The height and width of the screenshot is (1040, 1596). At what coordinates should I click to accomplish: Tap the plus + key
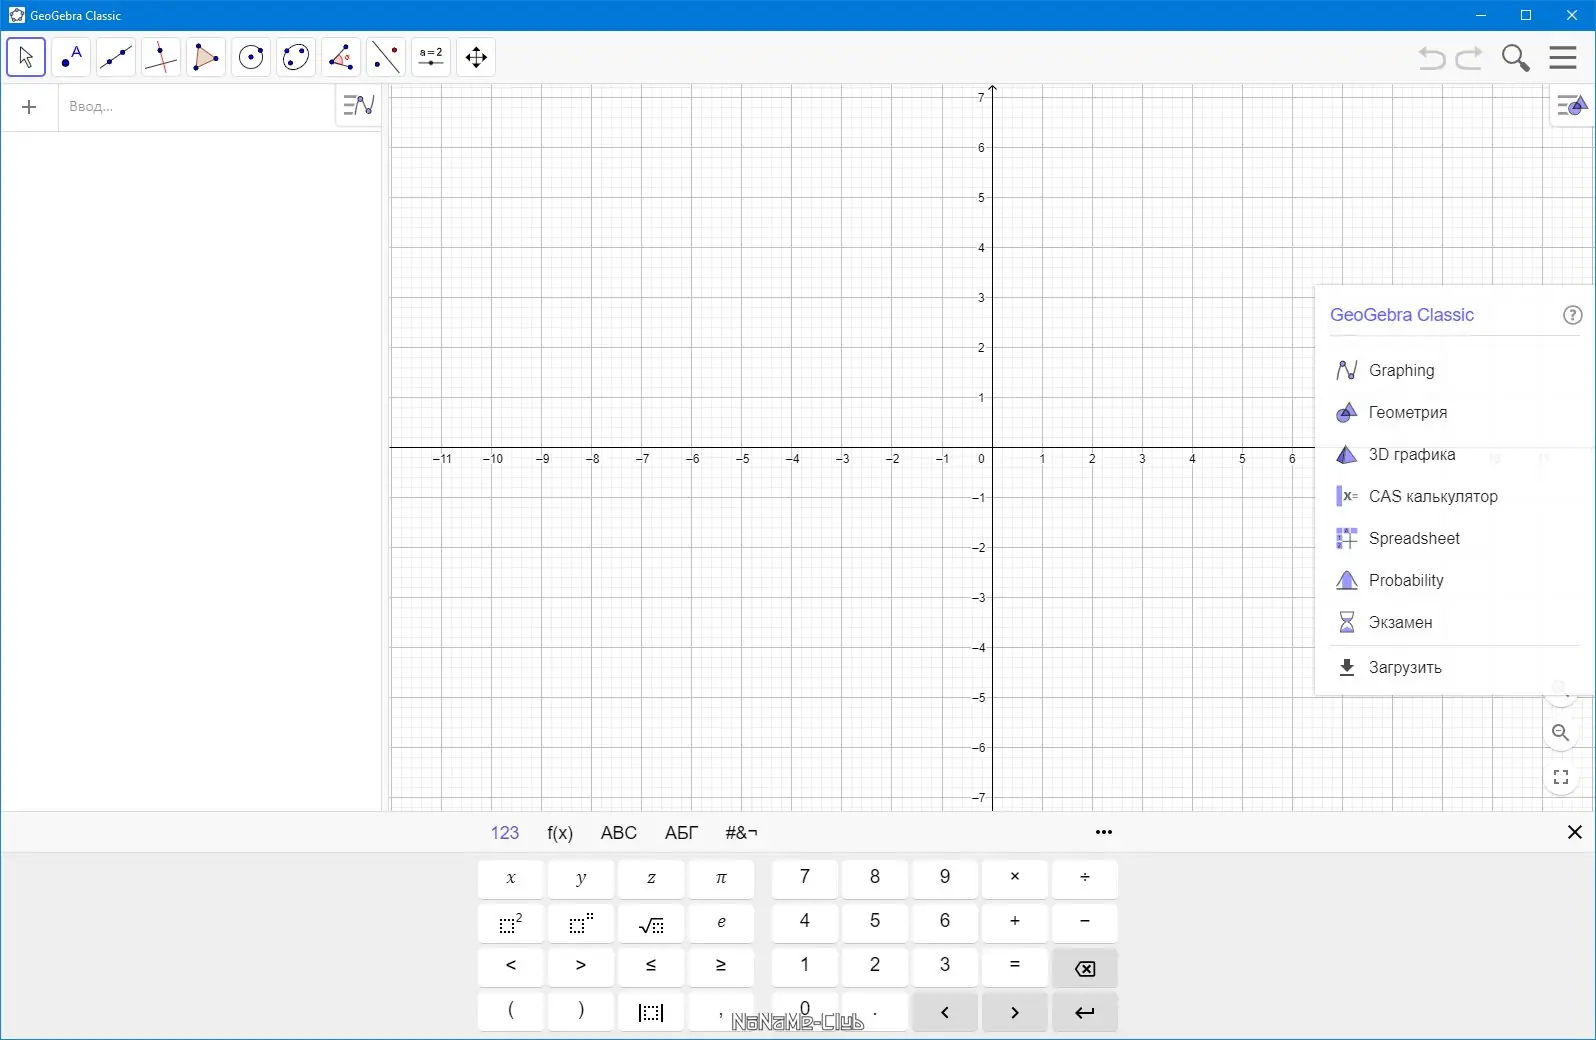(1015, 923)
